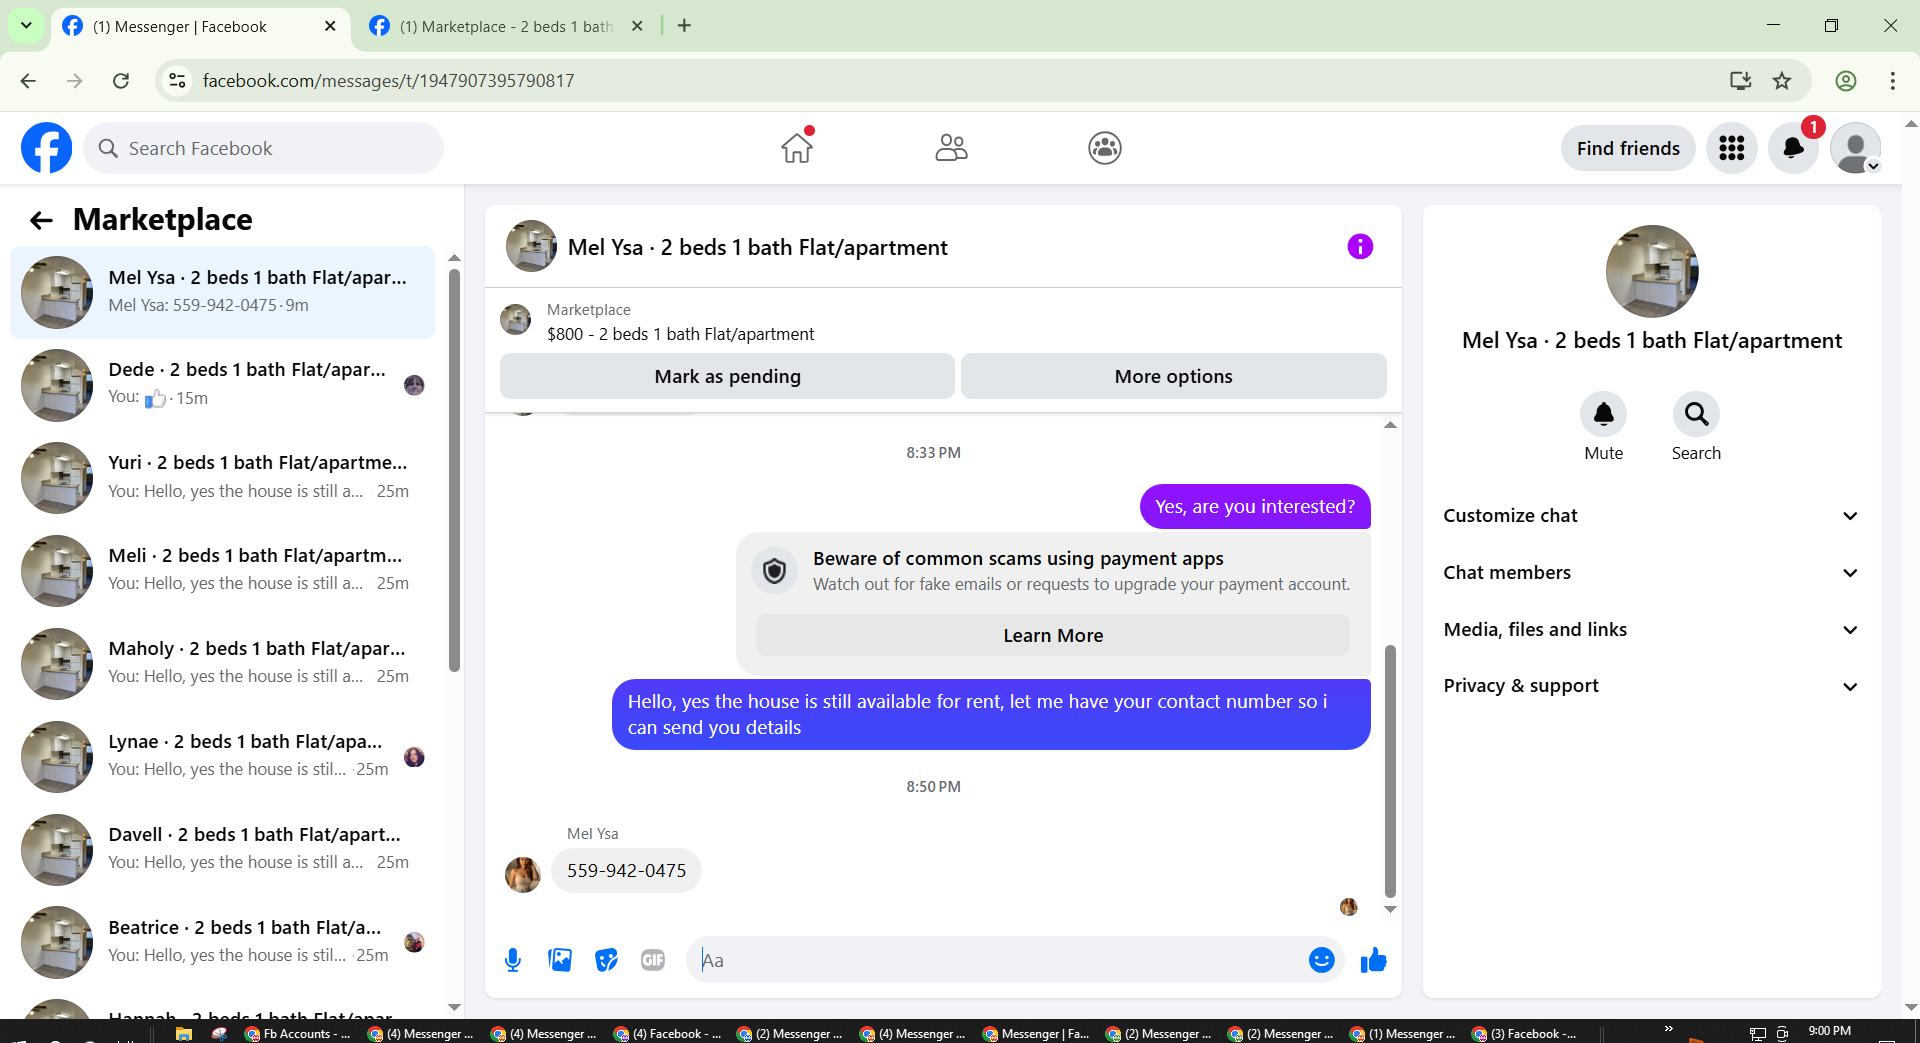Open the emoji picker smiley icon
The width and height of the screenshot is (1920, 1043).
click(x=1321, y=960)
